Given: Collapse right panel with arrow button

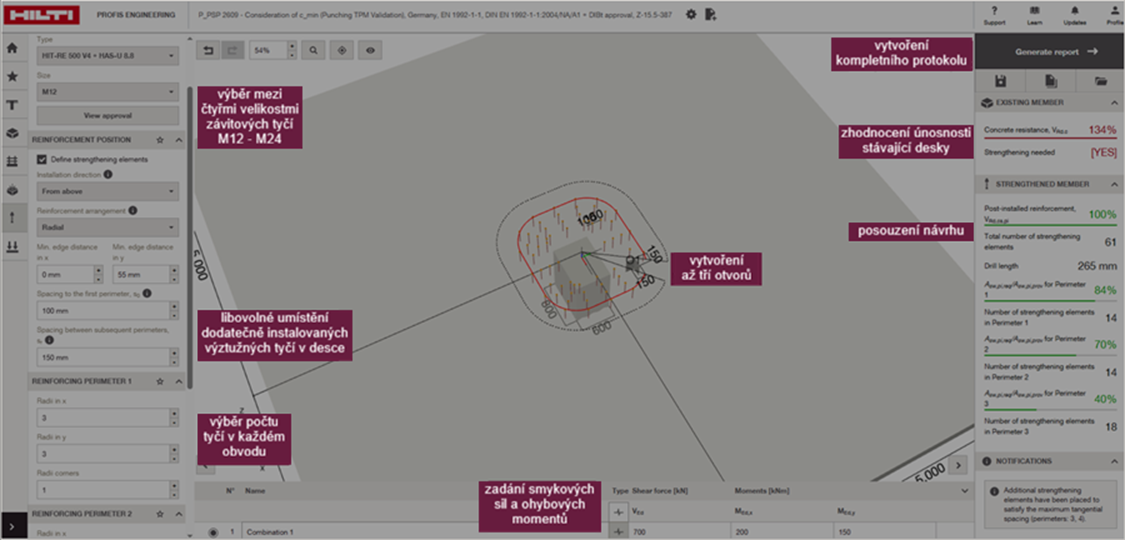Looking at the screenshot, I should (x=958, y=465).
